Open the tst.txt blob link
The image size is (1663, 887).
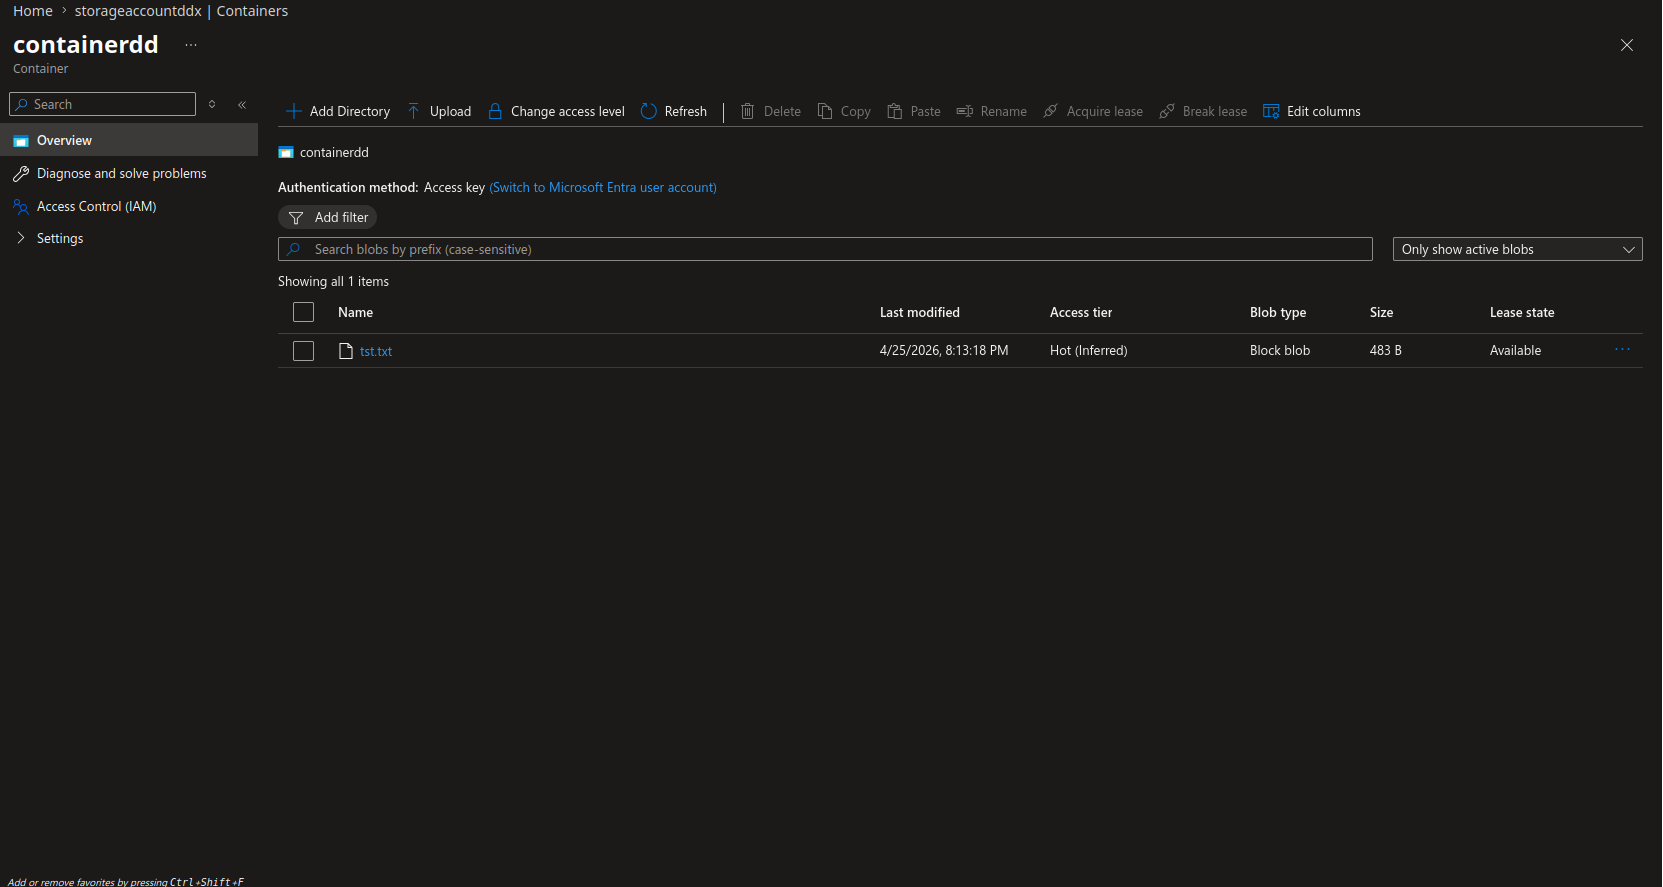(376, 351)
